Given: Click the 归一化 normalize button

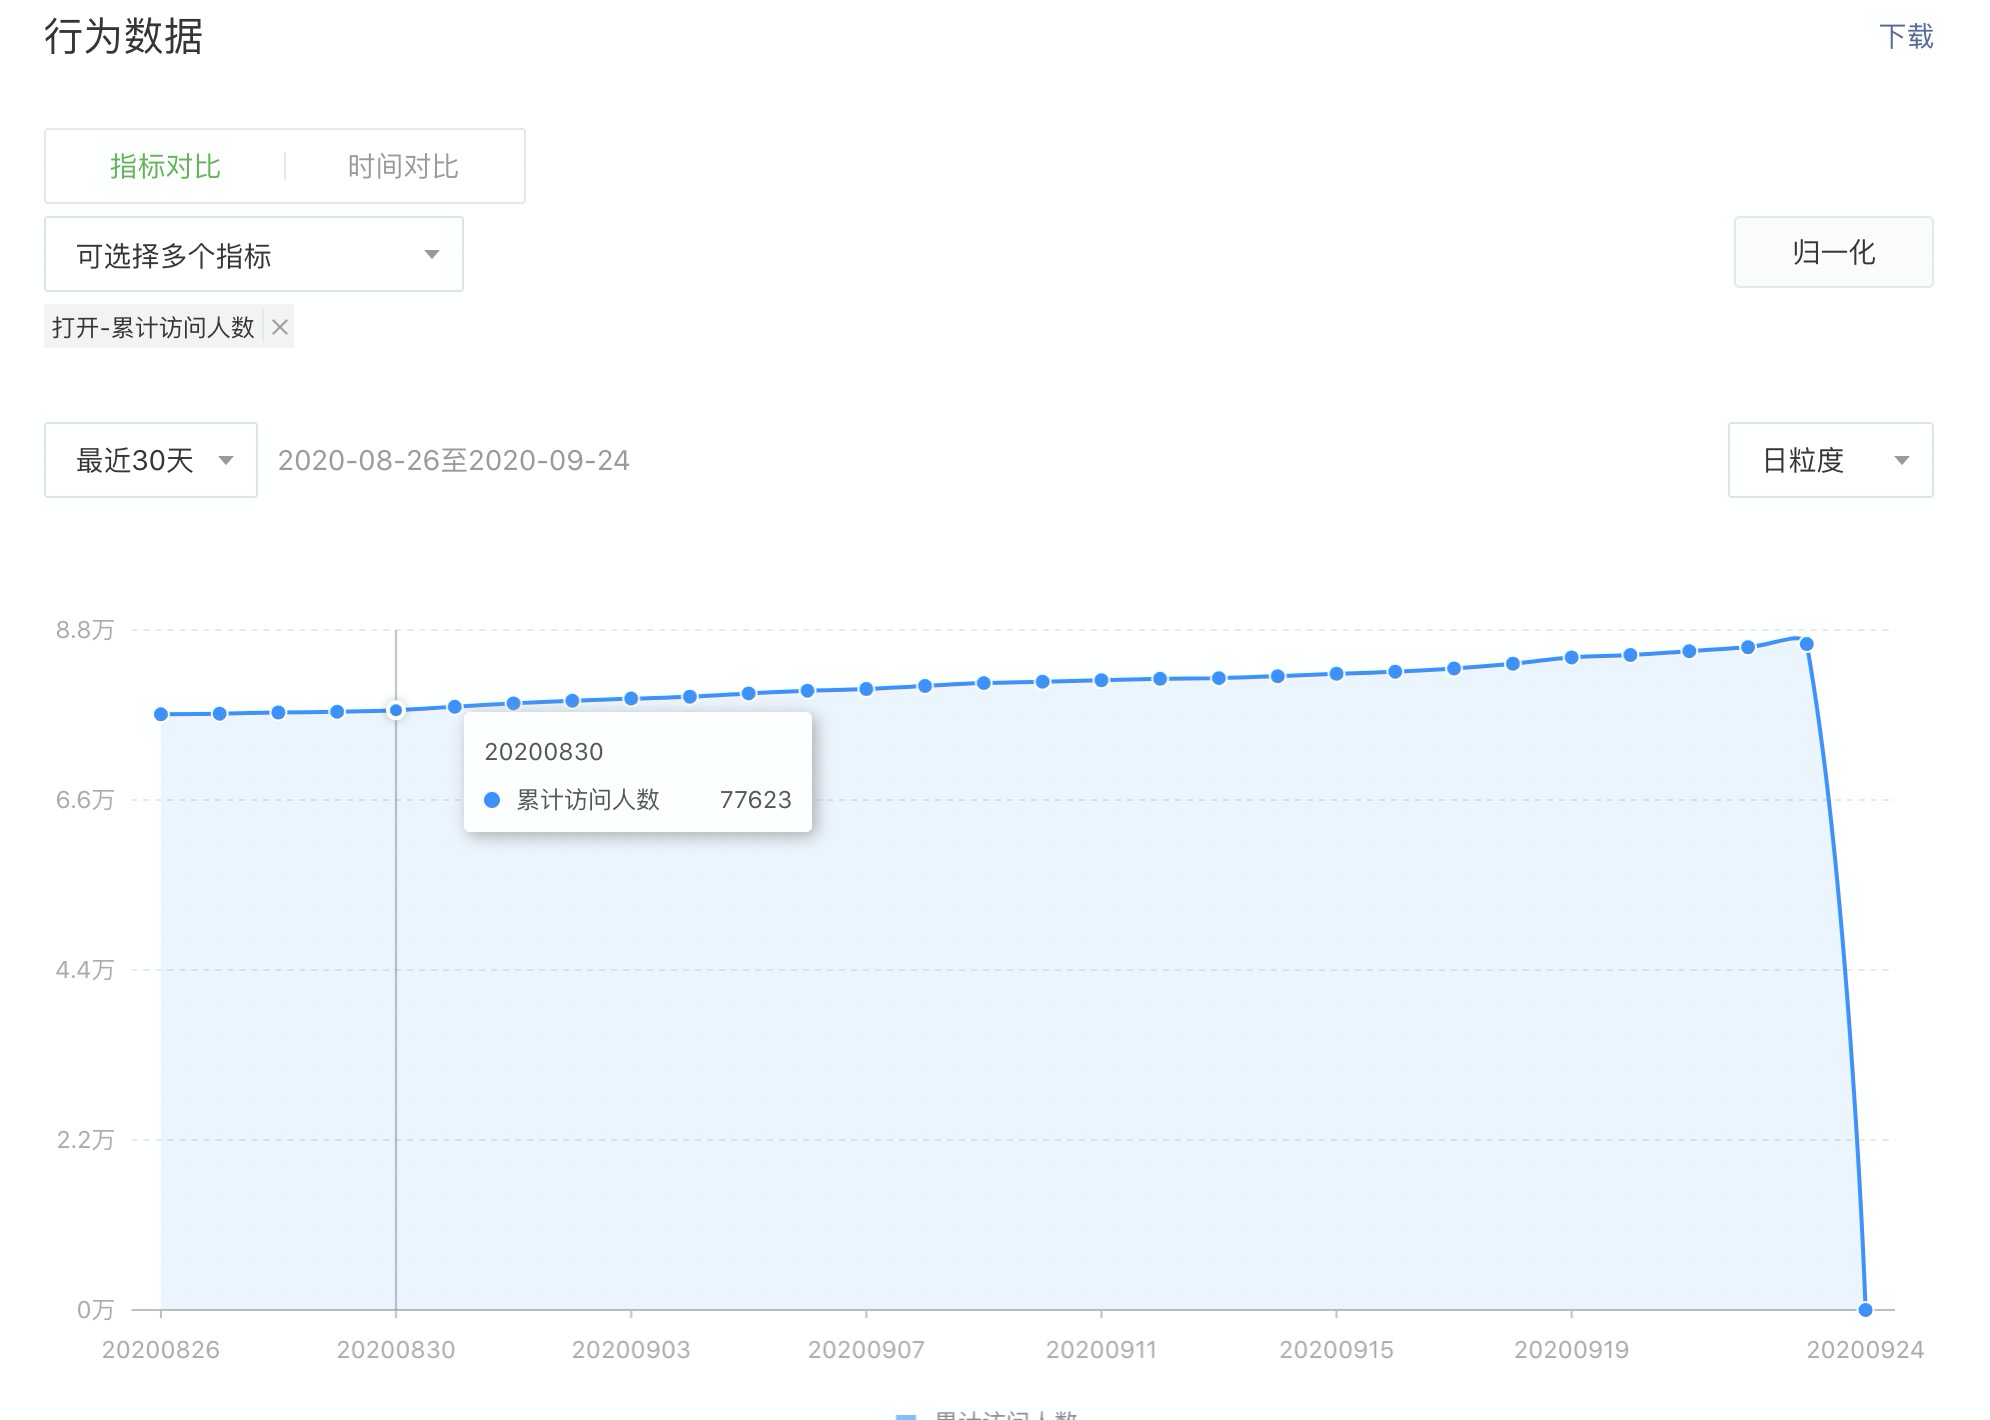Looking at the screenshot, I should click(1833, 252).
